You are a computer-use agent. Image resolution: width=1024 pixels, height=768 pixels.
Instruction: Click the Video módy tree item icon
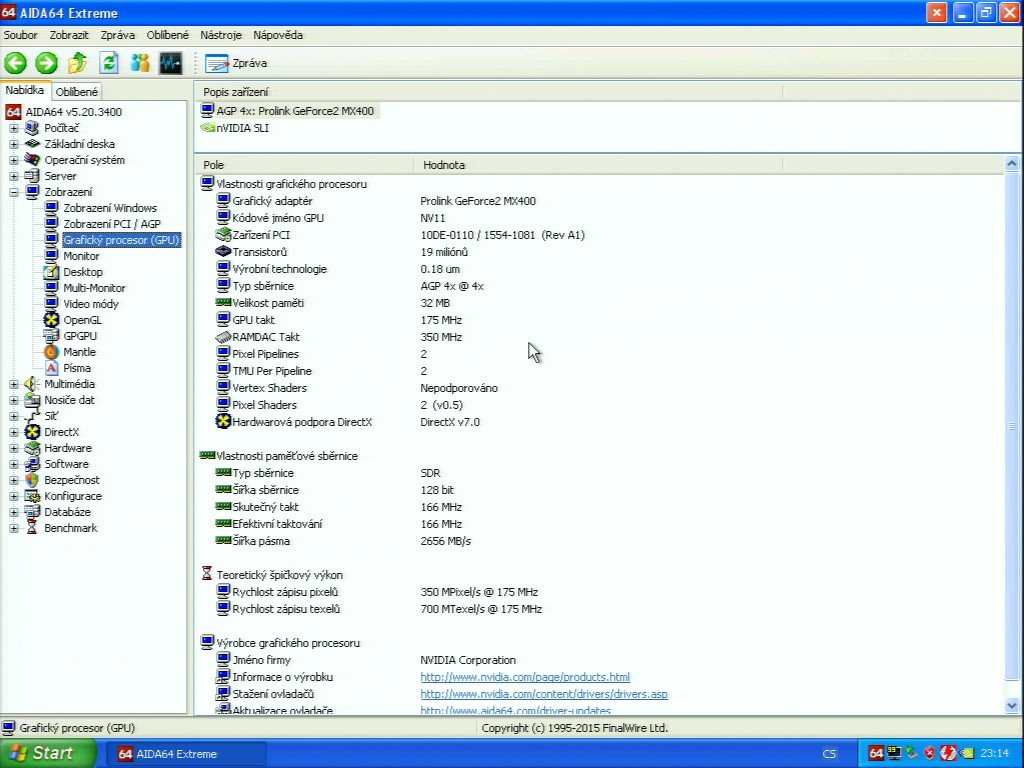point(51,304)
